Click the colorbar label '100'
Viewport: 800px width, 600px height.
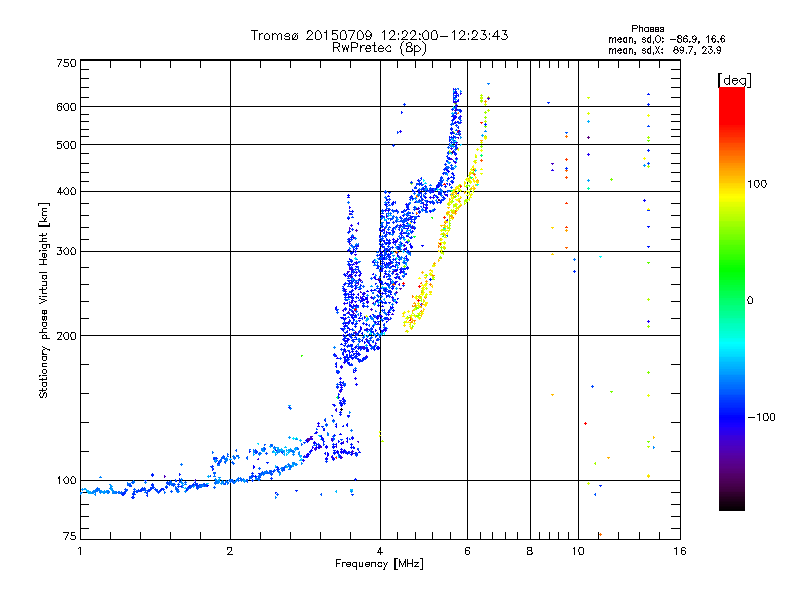757,184
